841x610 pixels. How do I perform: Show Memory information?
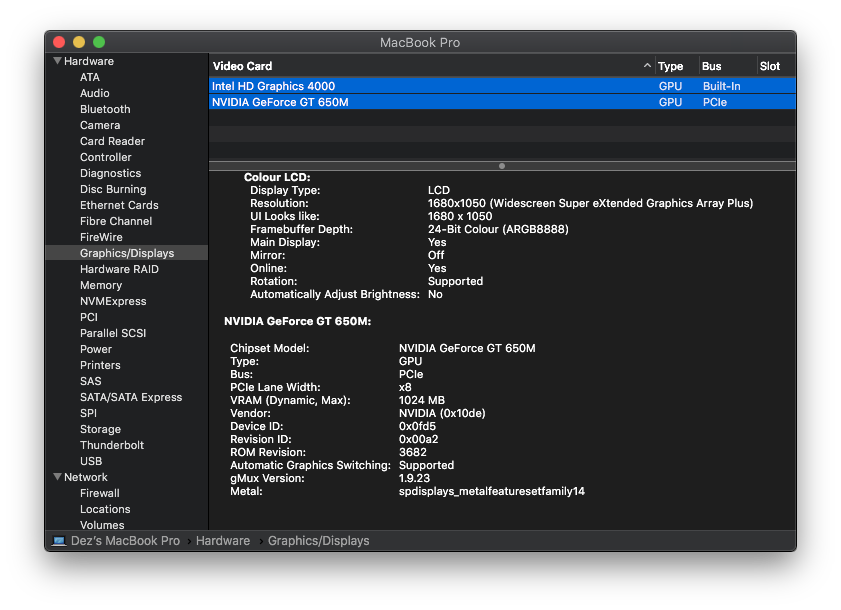pyautogui.click(x=101, y=285)
